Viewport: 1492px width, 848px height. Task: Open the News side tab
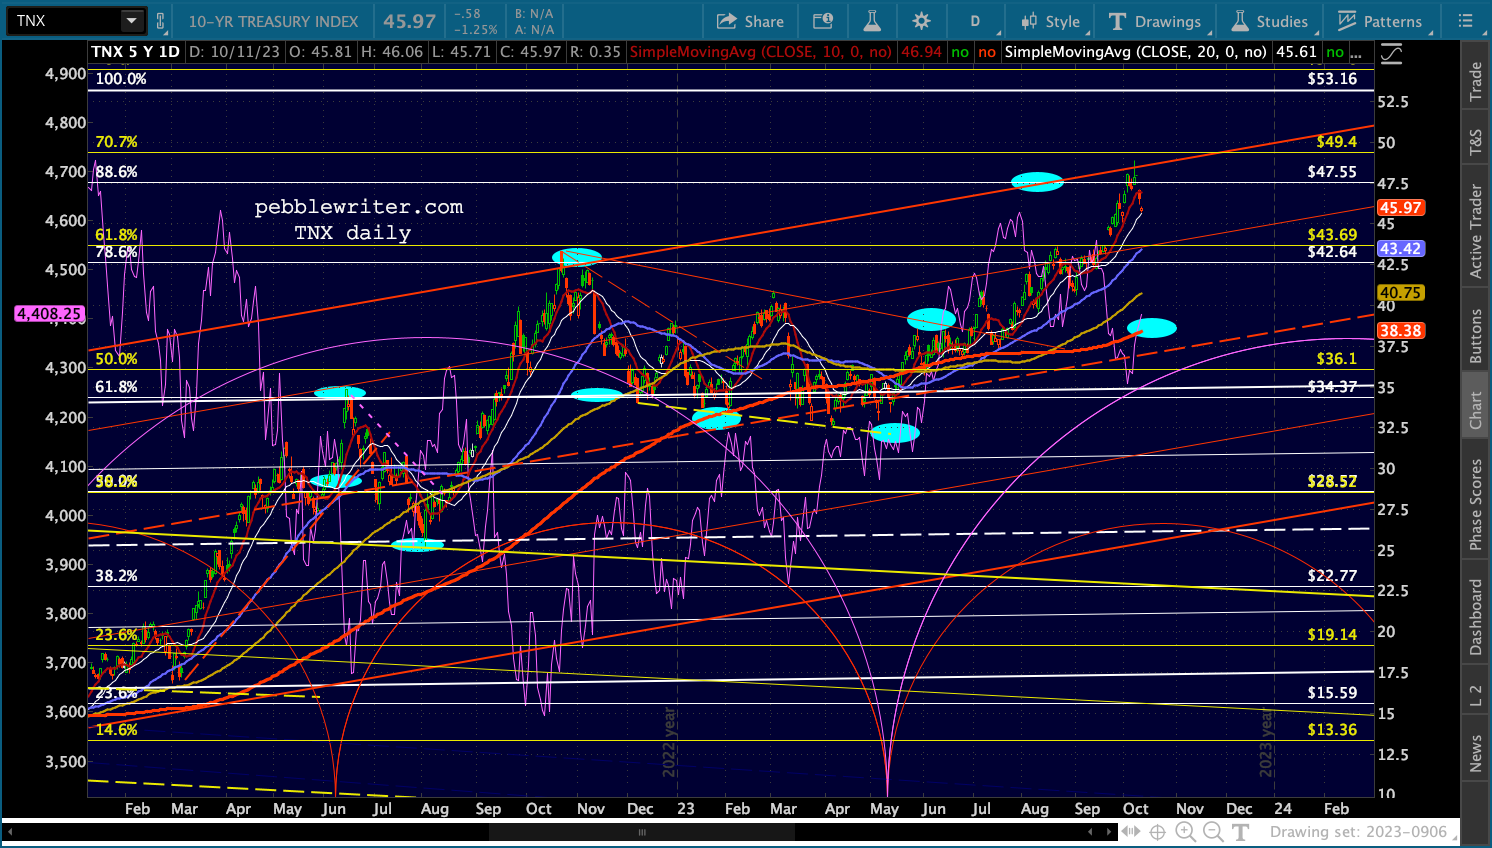pos(1476,753)
